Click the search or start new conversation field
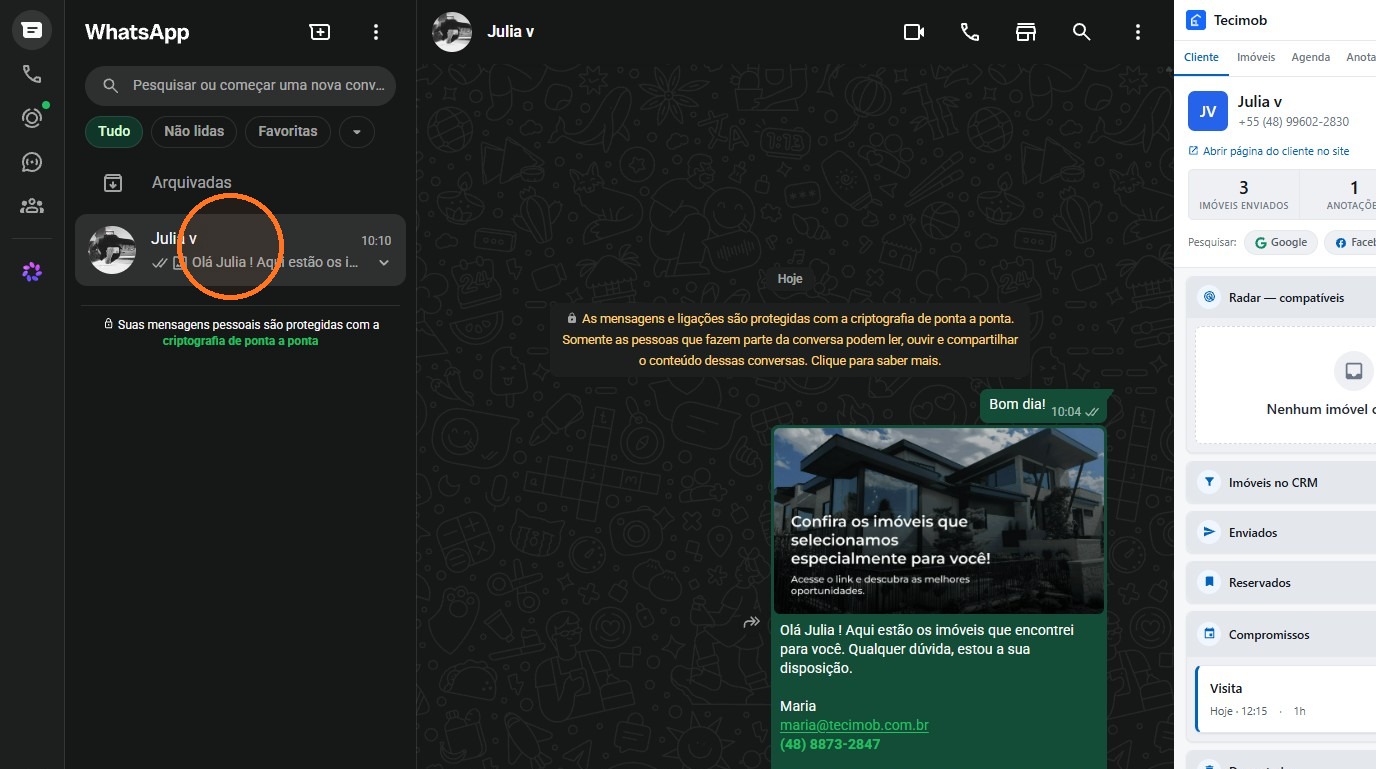Screen dimensions: 1376x769 [240, 86]
